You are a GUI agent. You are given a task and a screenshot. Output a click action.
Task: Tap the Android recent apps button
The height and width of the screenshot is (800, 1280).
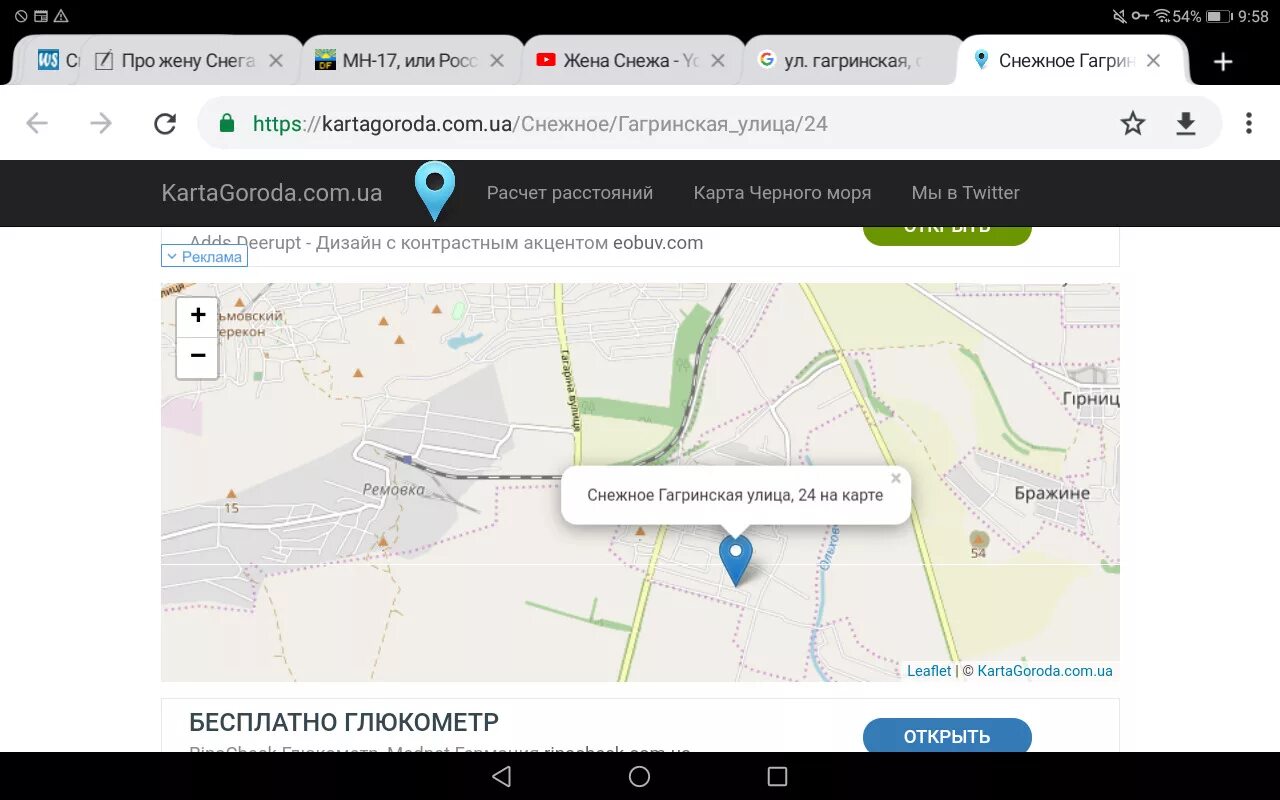click(x=777, y=776)
